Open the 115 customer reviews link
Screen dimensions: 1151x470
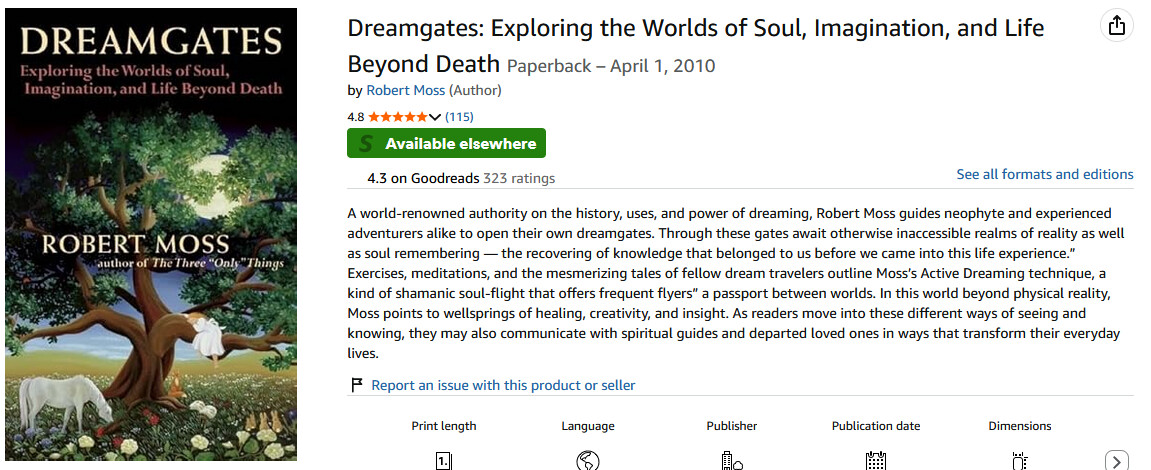click(x=459, y=117)
